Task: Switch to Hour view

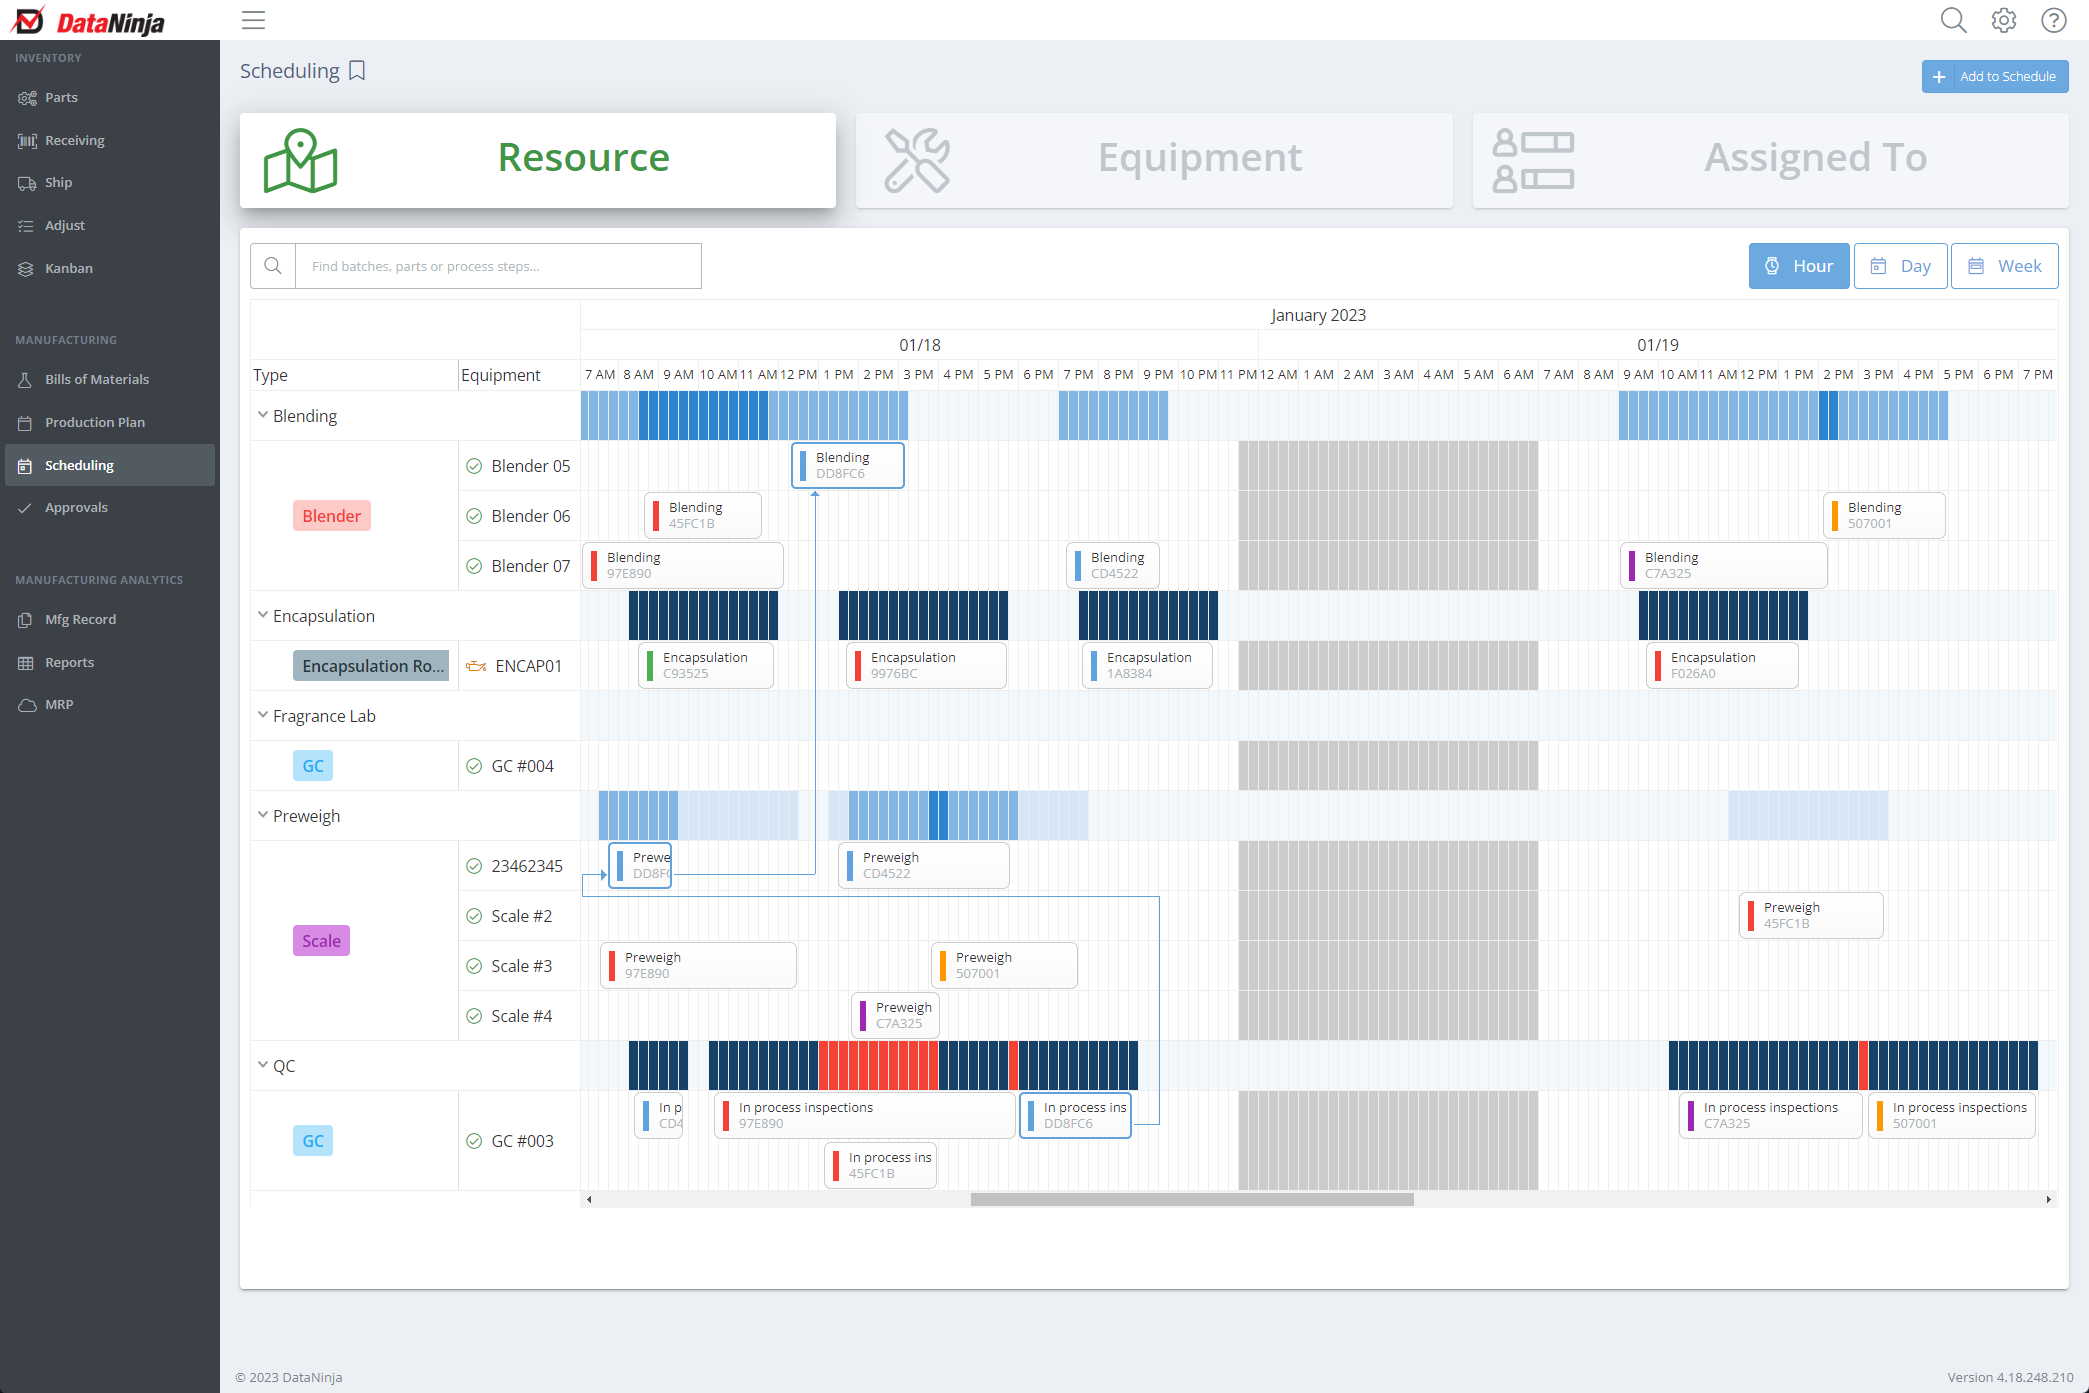Action: pos(1798,266)
